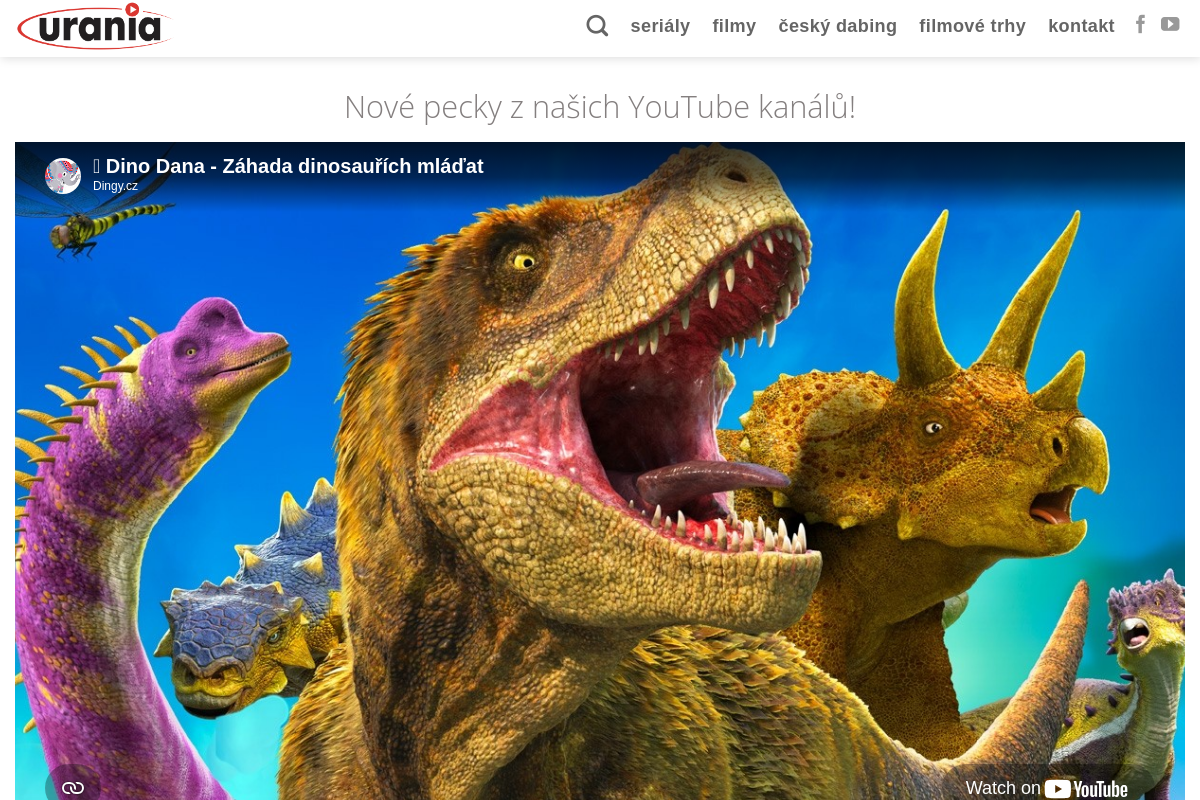This screenshot has width=1200, height=800.
Task: Select český dabing in navigation
Action: coord(837,26)
